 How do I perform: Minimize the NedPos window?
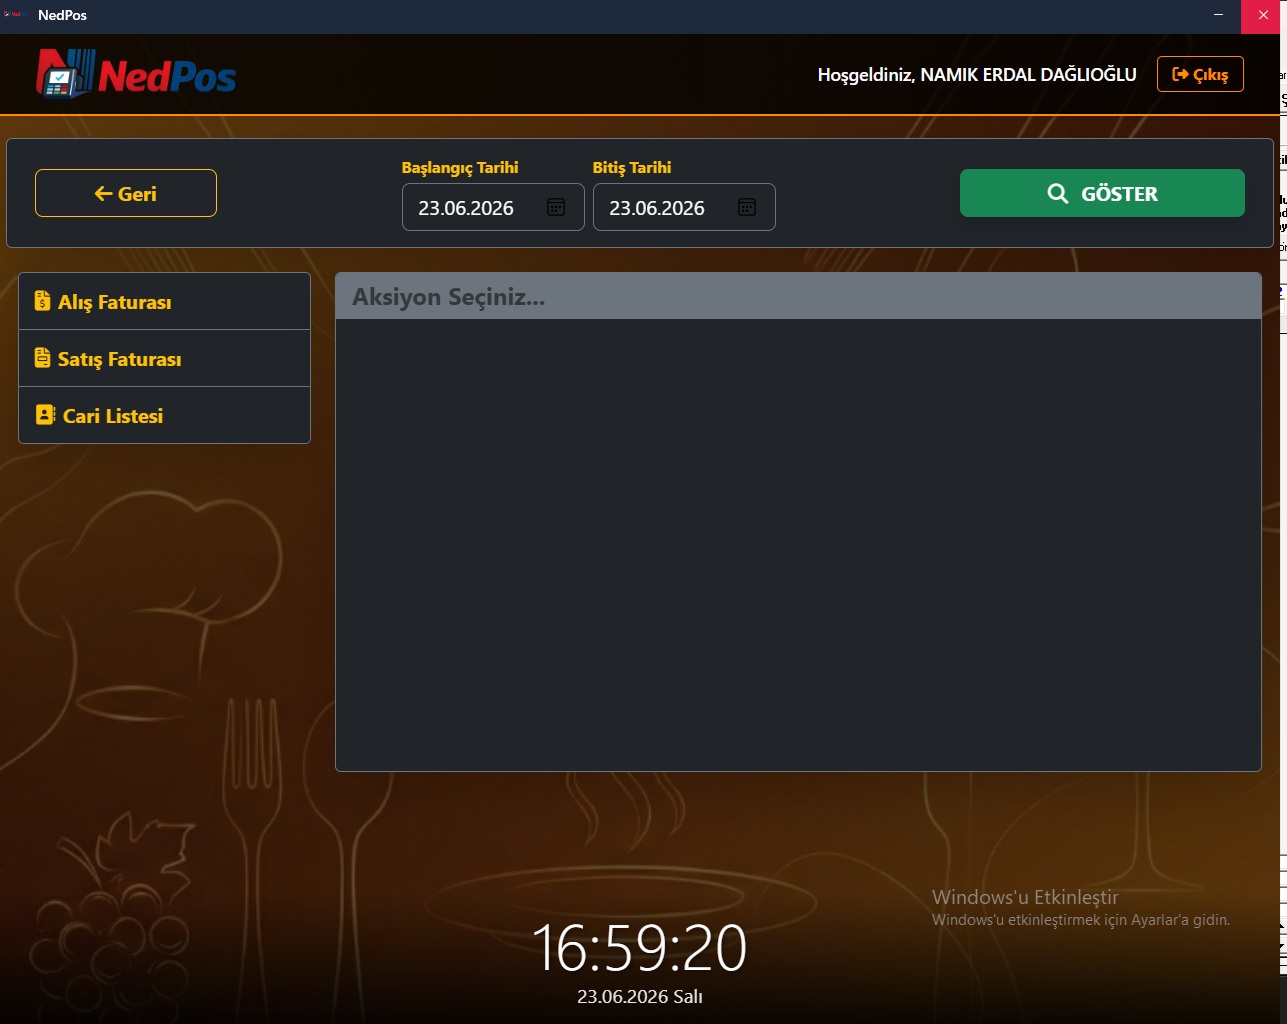click(1218, 15)
